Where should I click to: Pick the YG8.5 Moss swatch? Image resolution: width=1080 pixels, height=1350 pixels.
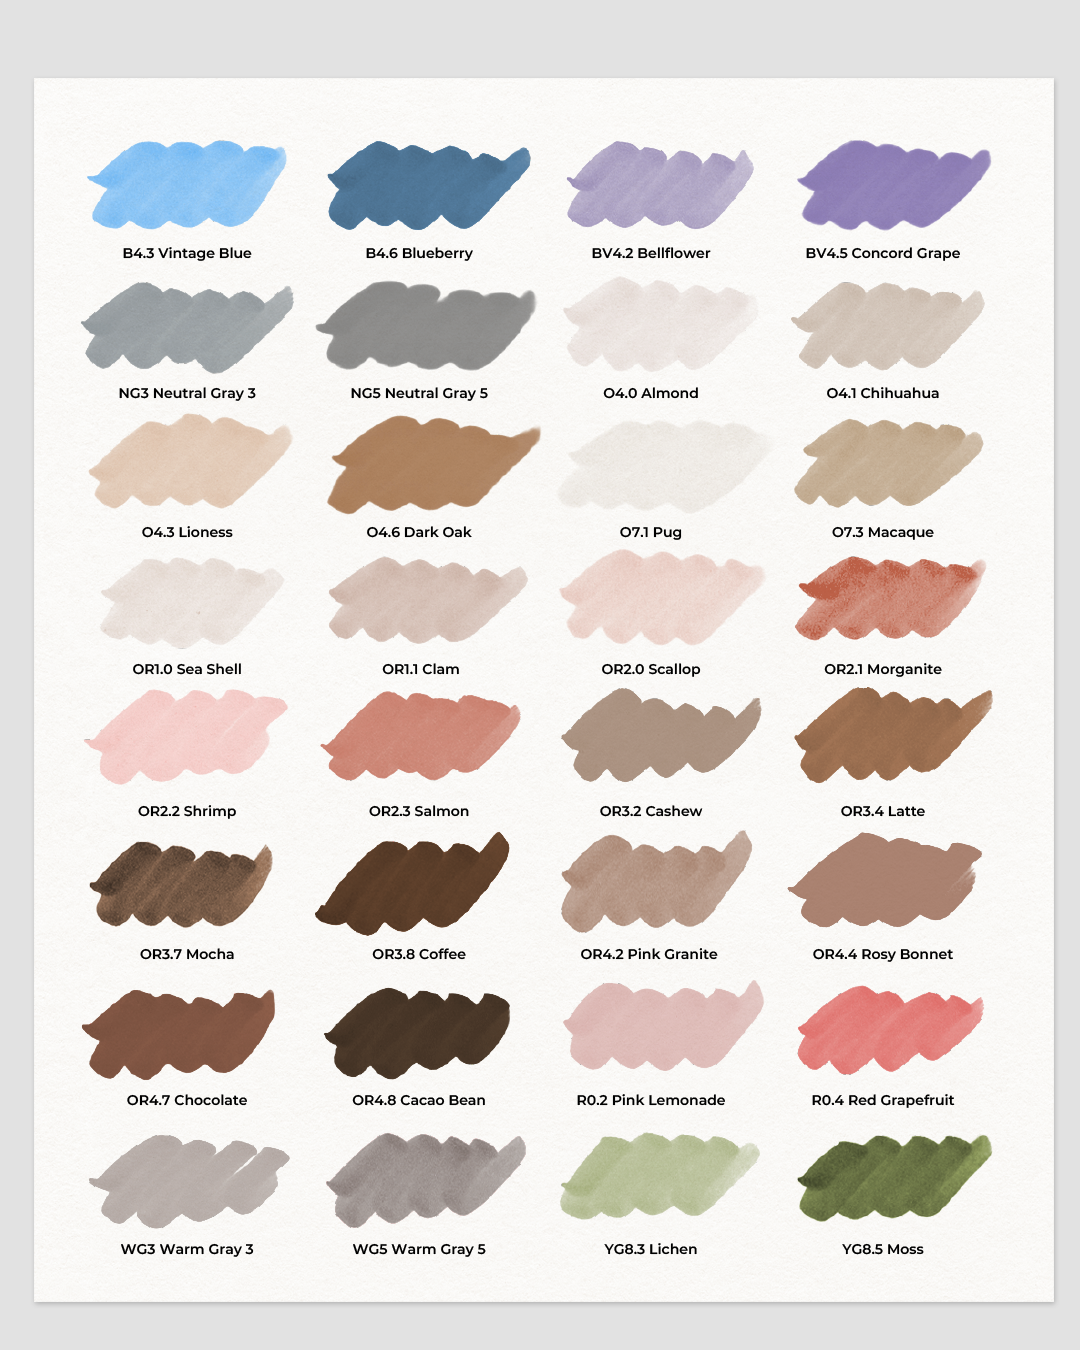tap(894, 1177)
